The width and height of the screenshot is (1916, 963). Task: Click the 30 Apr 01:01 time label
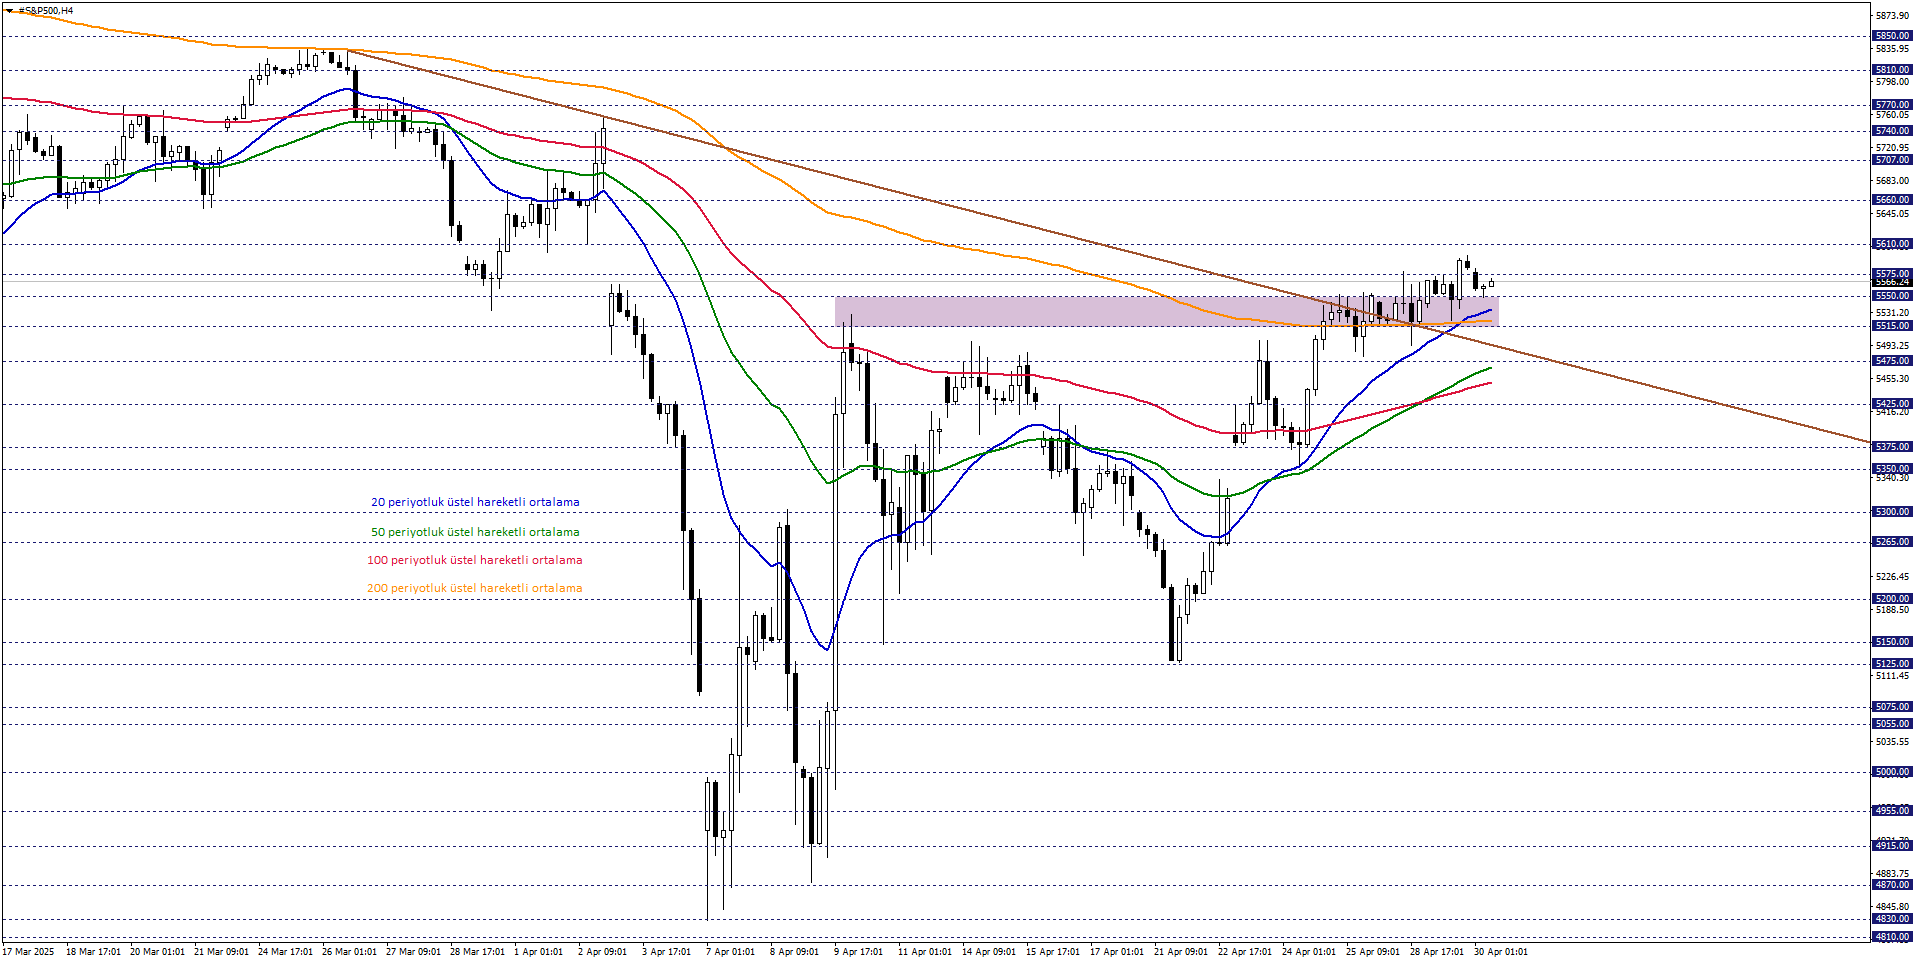tap(1501, 952)
